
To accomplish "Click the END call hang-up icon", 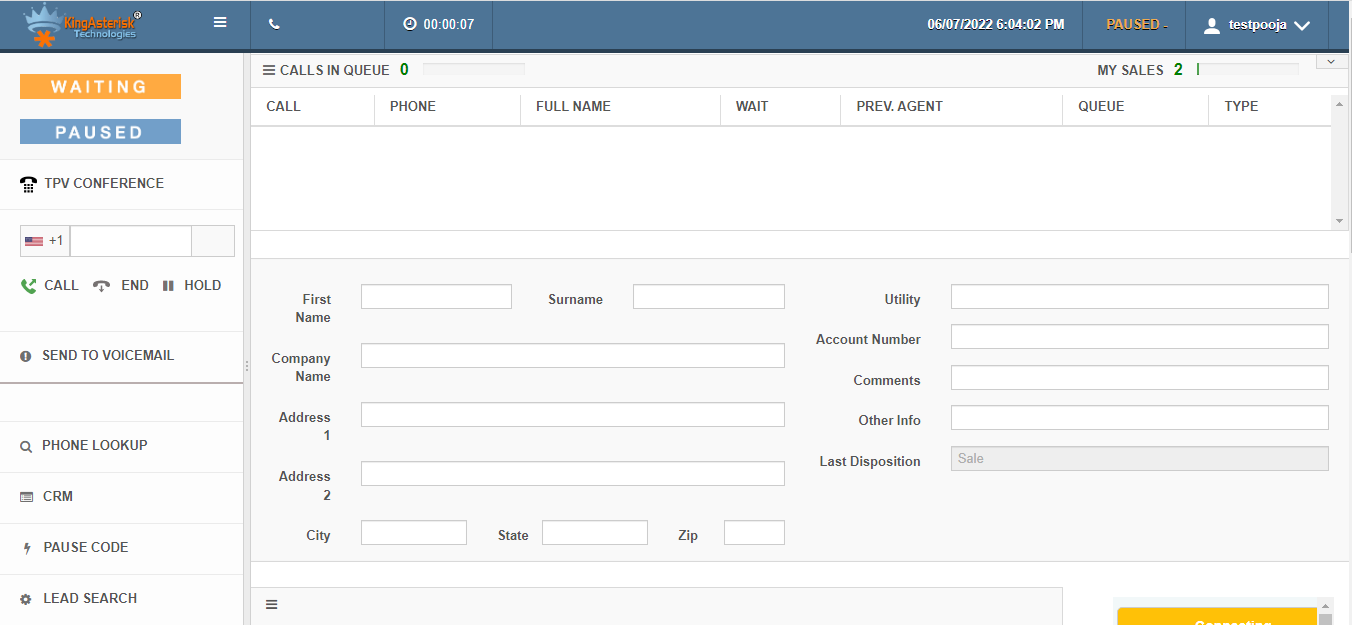I will point(101,286).
